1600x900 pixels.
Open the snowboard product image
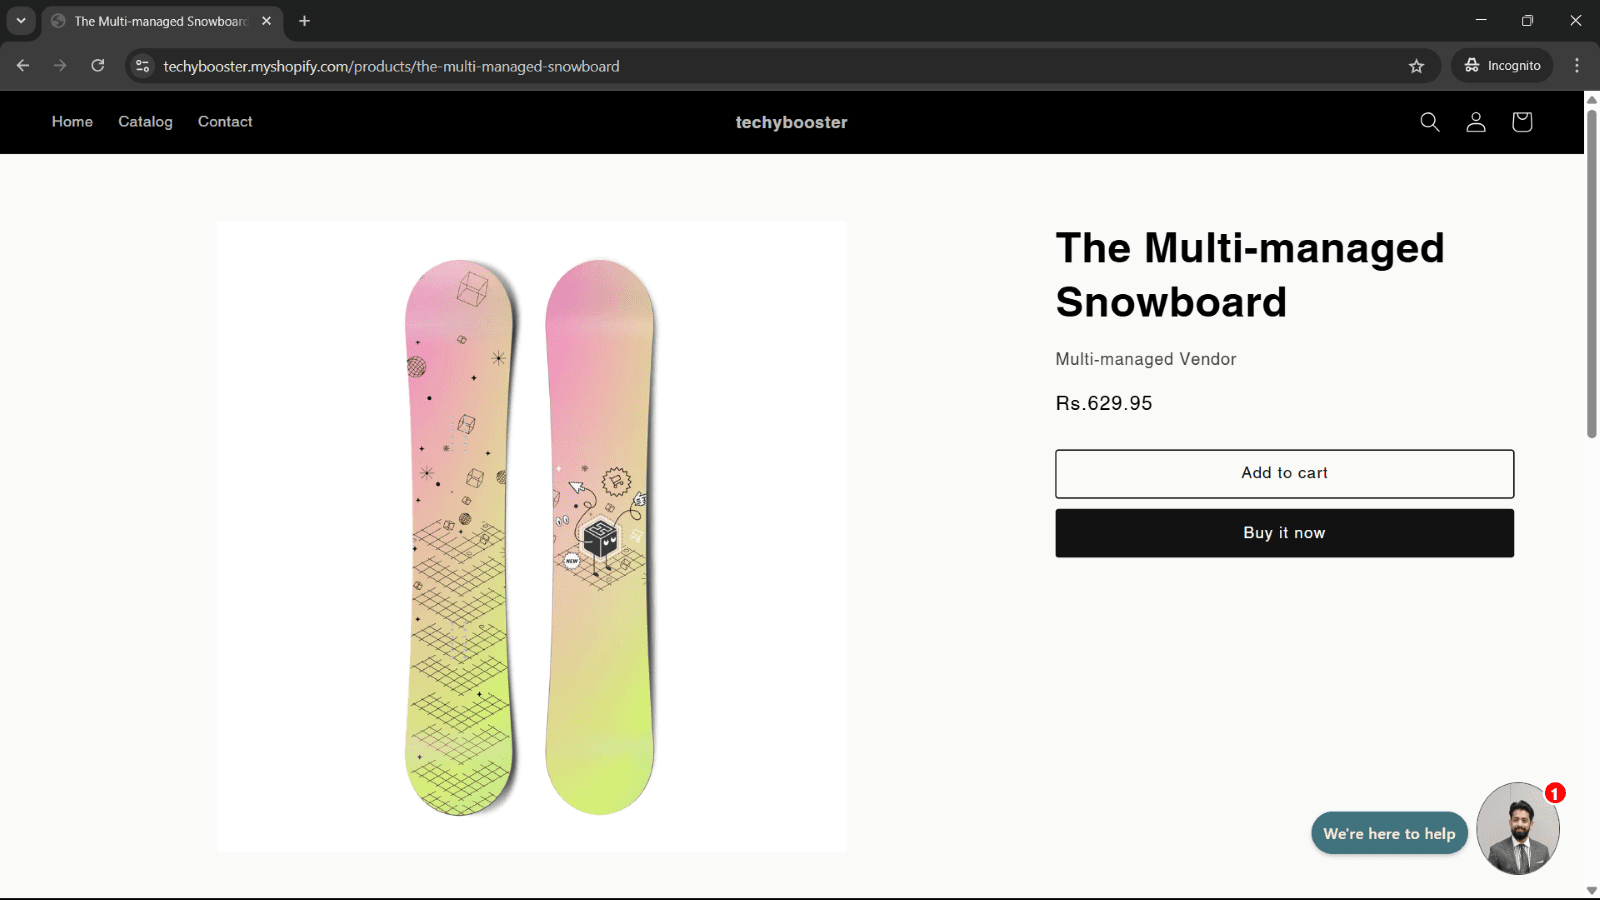tap(531, 537)
